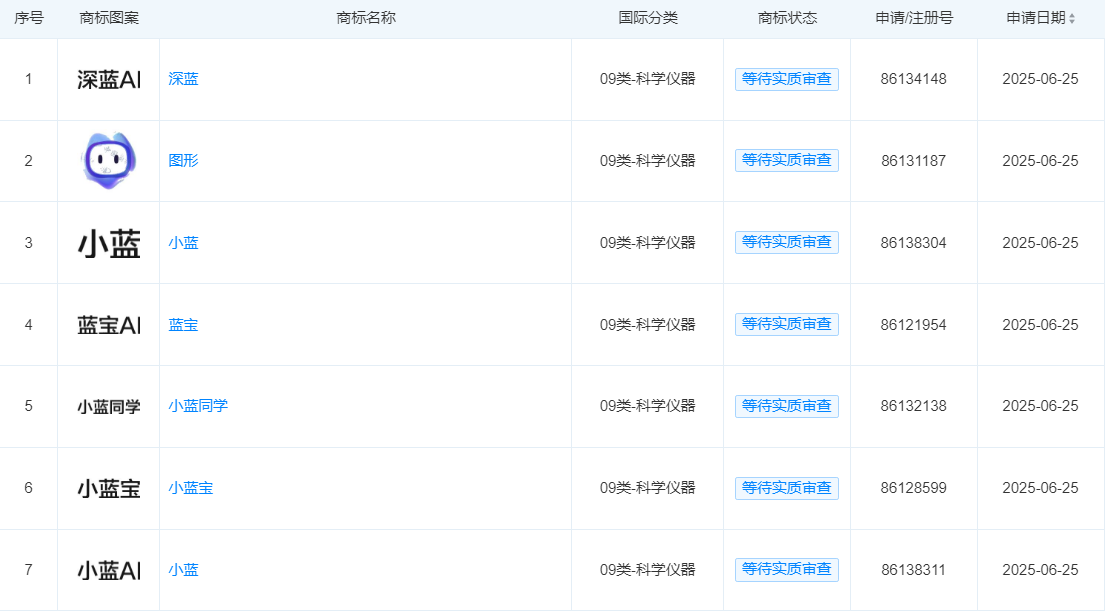Viewport: 1105px width, 611px height.
Task: Select 09类-科学仪器 in the 蓝宝 row
Action: click(x=648, y=325)
